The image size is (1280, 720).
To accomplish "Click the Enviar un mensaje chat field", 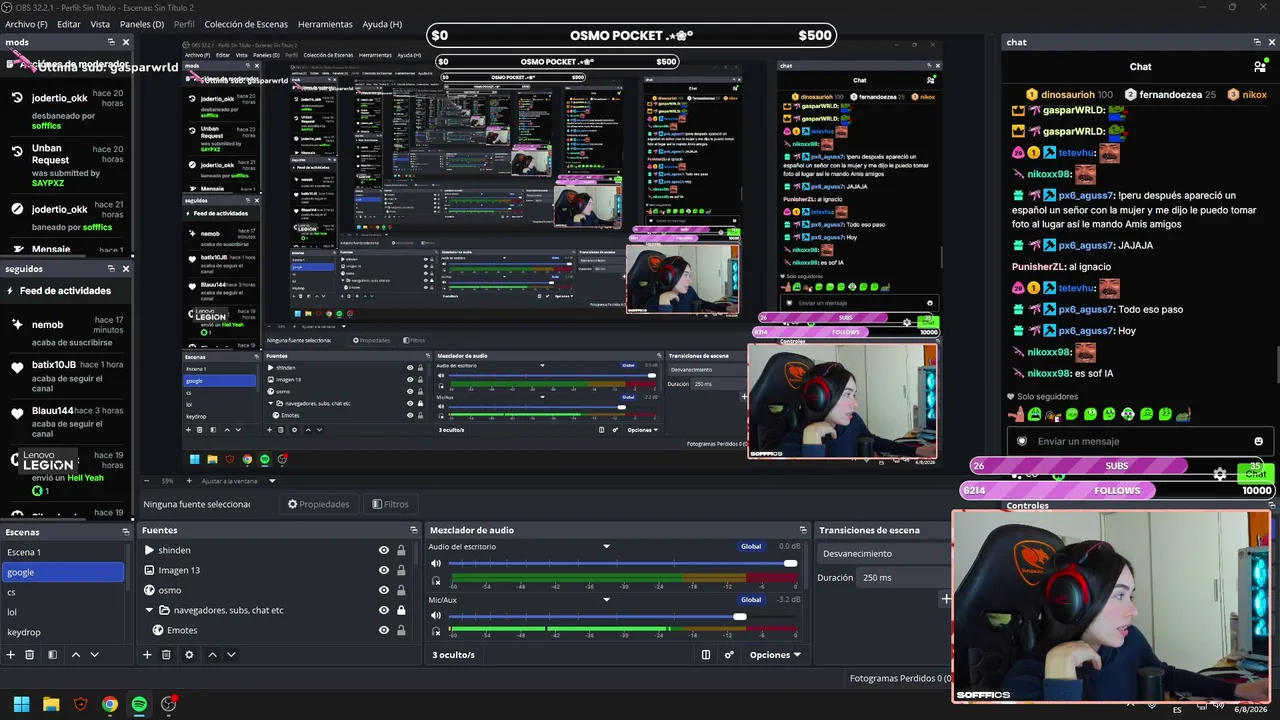I will click(1138, 441).
